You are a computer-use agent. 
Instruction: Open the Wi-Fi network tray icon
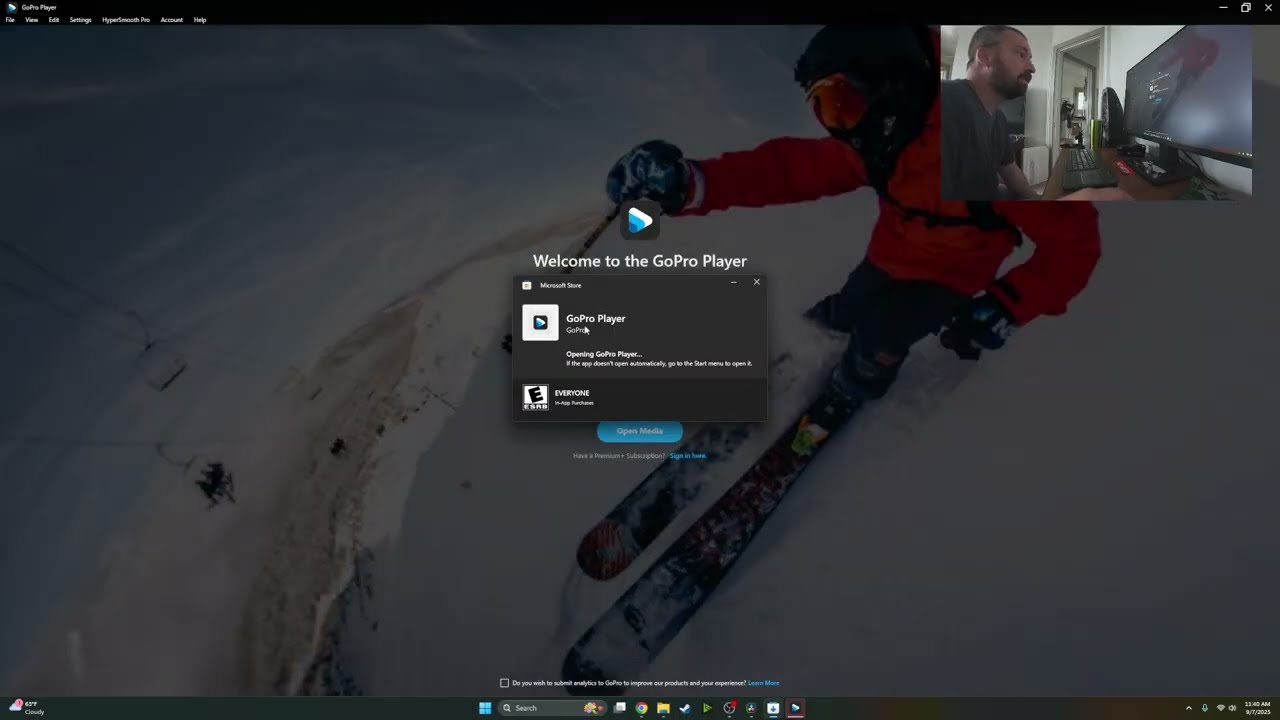coord(1220,708)
